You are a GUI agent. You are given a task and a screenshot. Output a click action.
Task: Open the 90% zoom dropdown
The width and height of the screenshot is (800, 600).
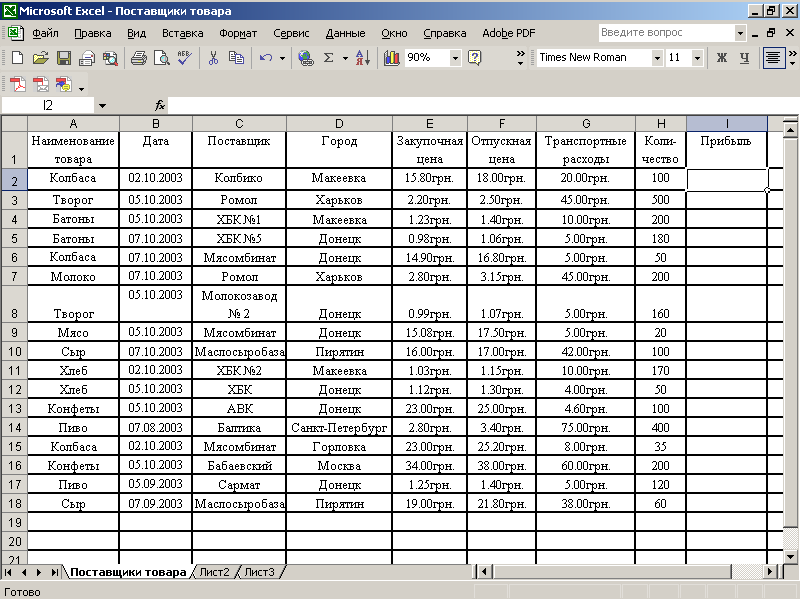pos(455,58)
